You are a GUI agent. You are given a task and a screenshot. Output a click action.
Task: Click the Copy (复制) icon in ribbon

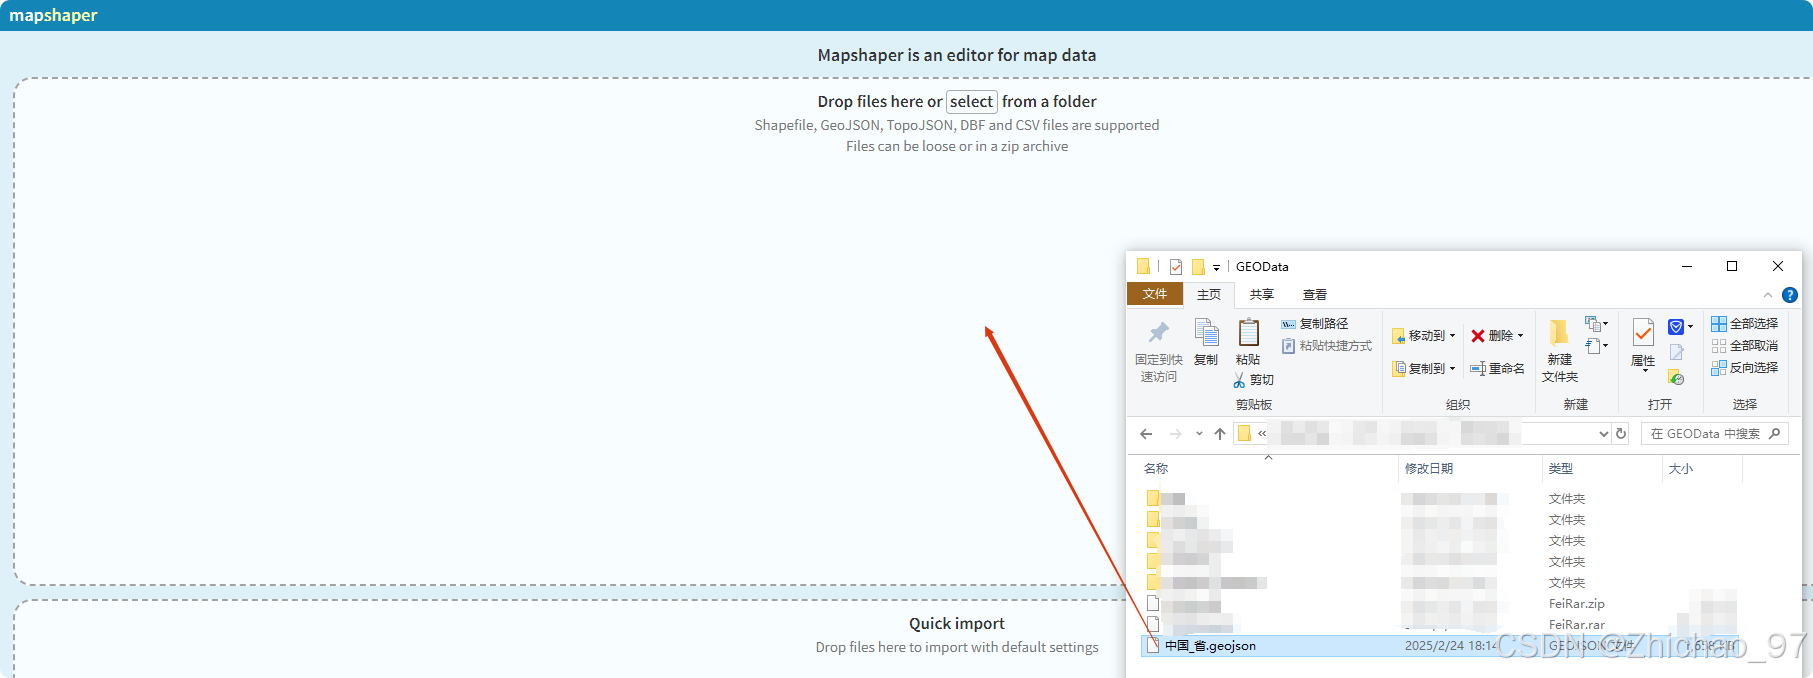pyautogui.click(x=1206, y=333)
